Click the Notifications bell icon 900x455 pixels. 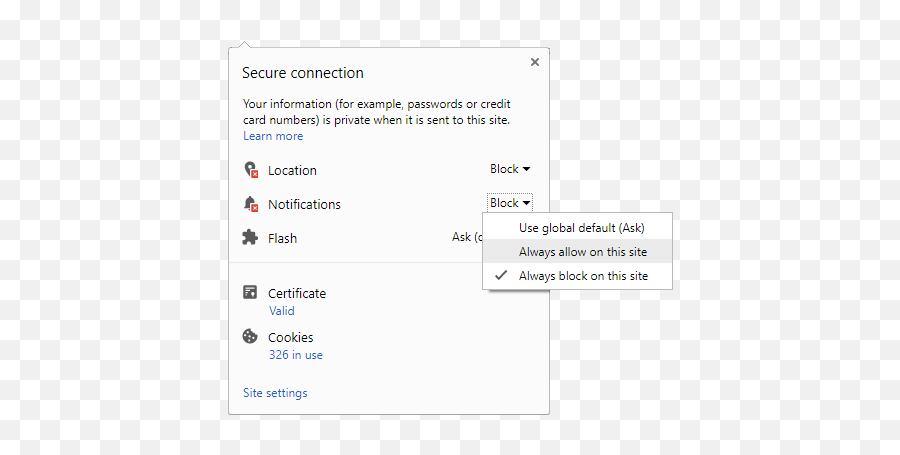click(251, 204)
